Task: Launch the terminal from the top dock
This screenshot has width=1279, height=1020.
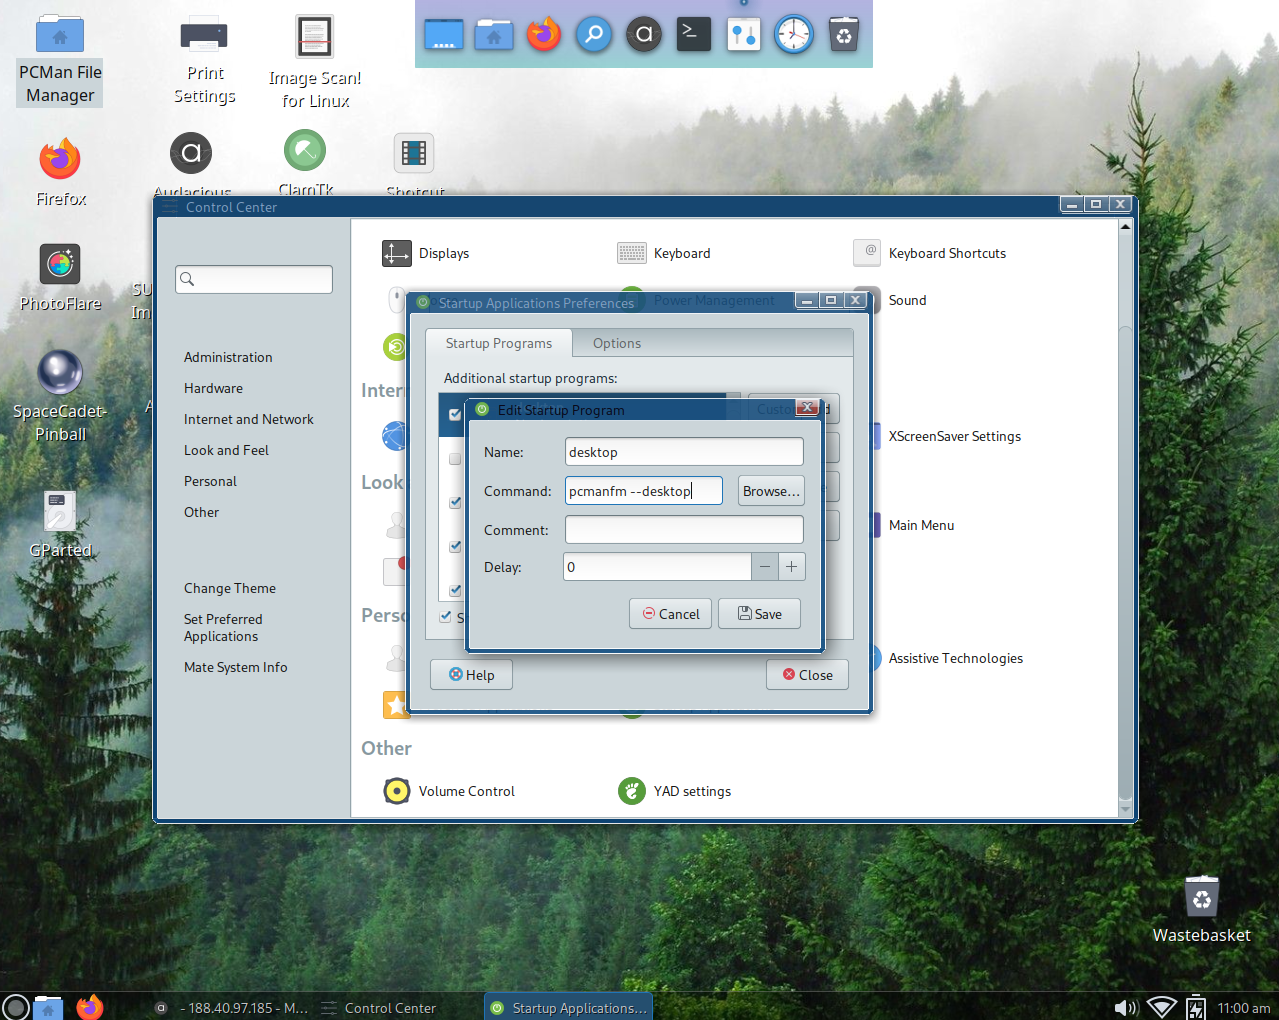Action: point(693,35)
